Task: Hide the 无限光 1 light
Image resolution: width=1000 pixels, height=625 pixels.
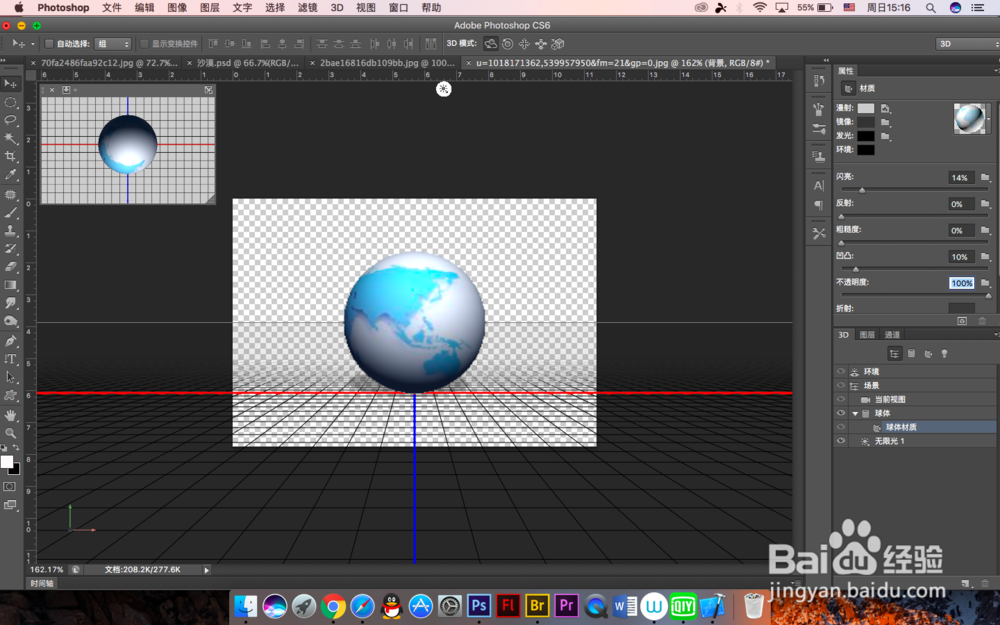Action: pos(841,441)
